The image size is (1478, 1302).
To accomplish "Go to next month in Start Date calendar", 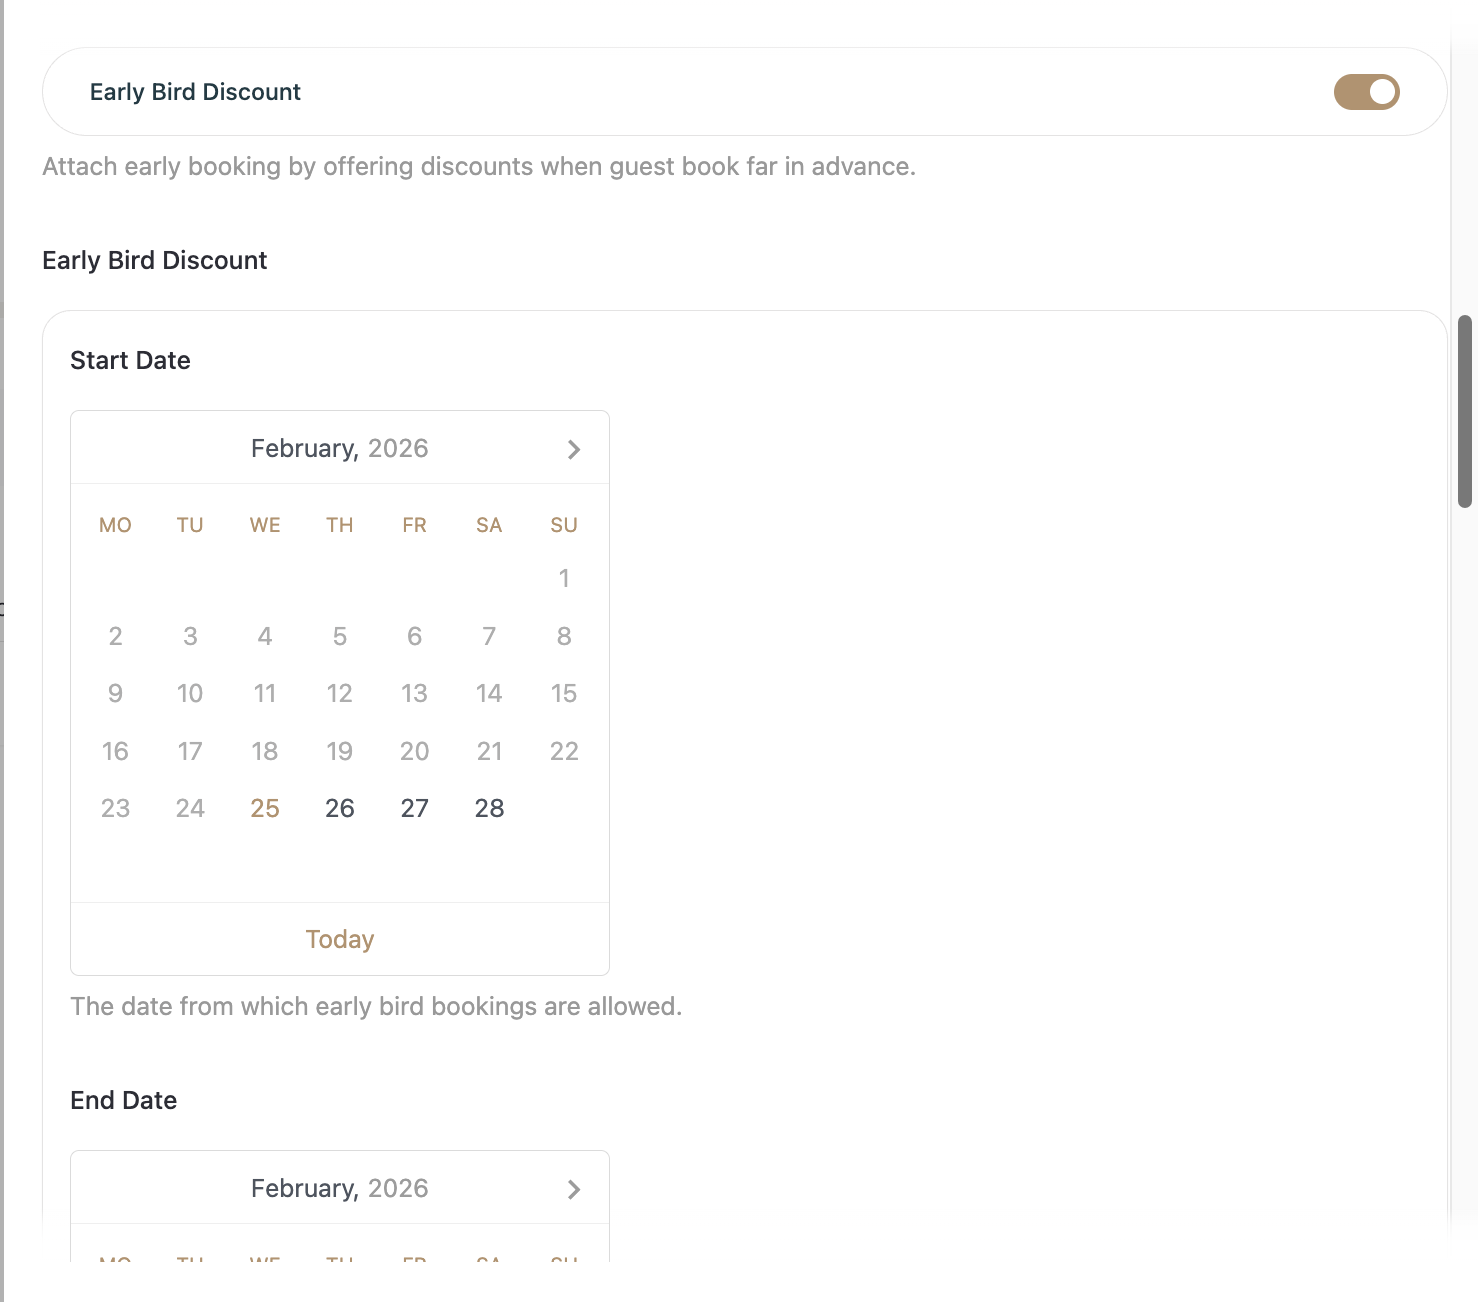I will (573, 450).
